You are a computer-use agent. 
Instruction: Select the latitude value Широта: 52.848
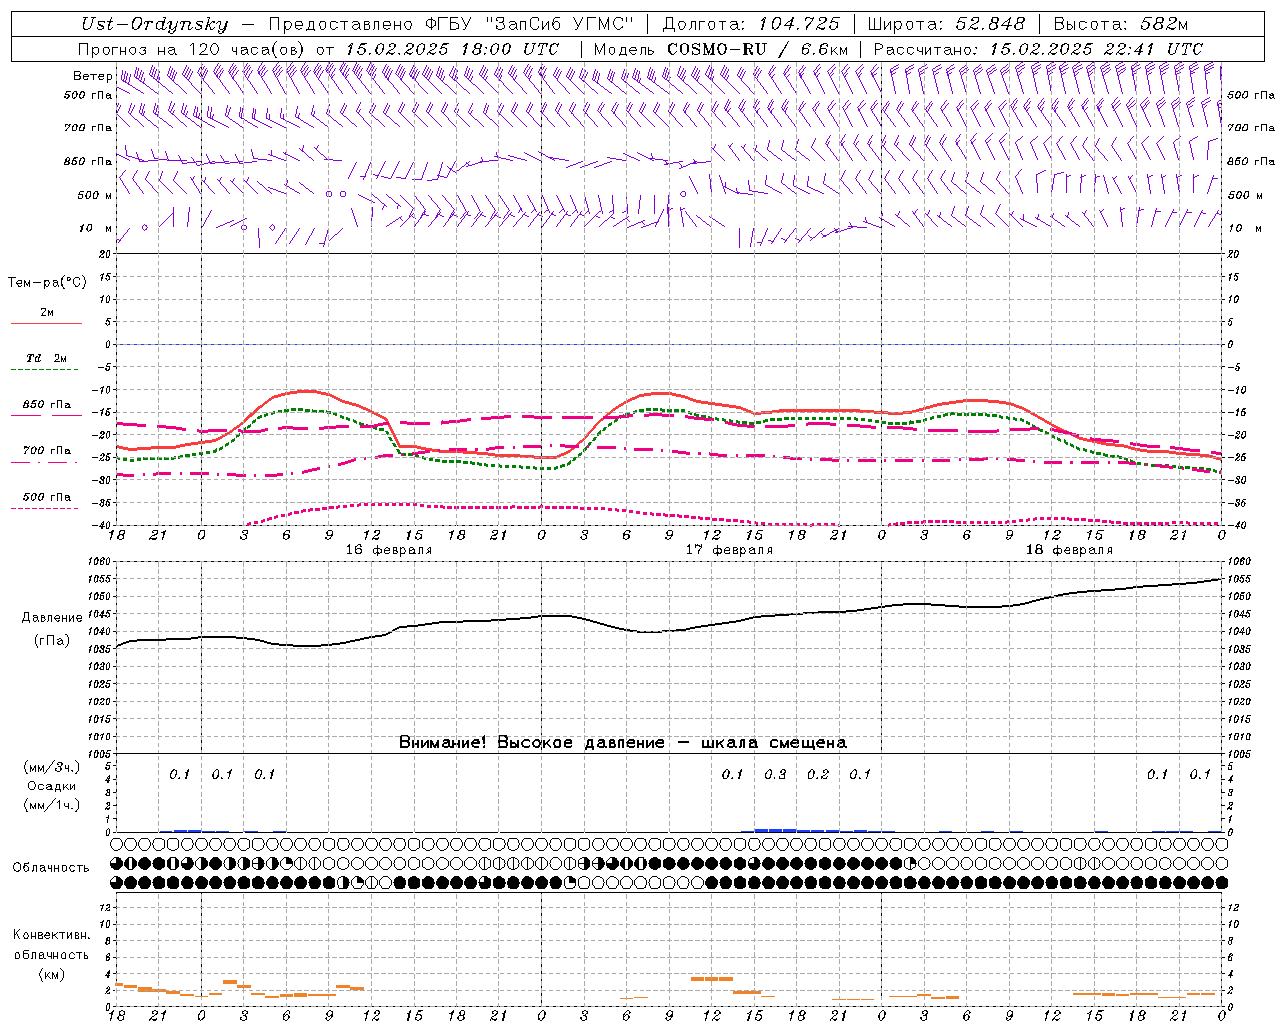tap(946, 25)
